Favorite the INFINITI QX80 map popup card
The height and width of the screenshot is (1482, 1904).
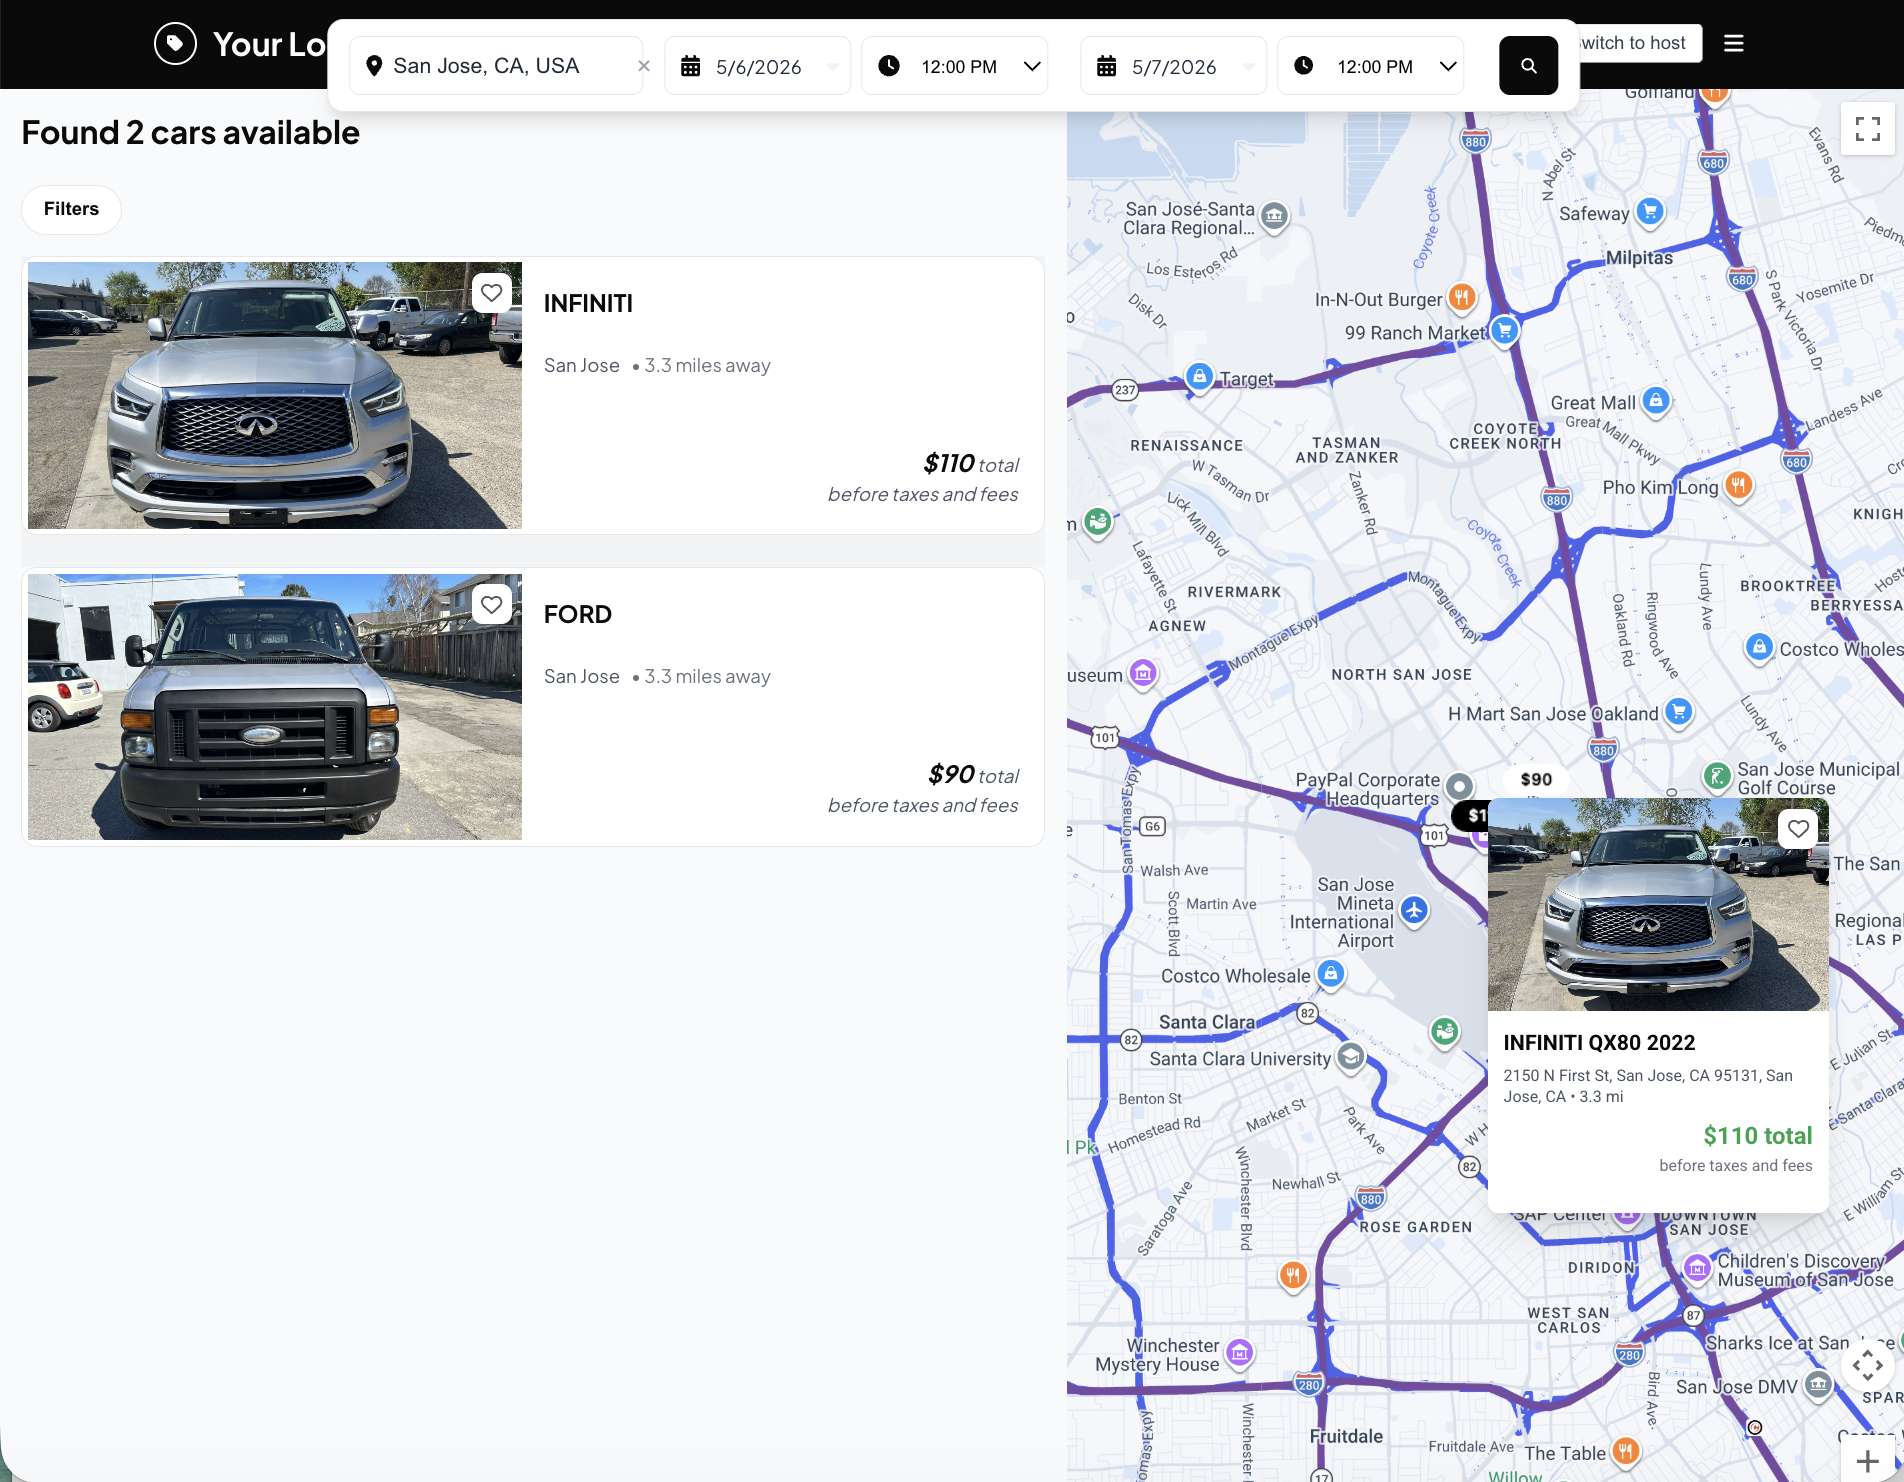click(x=1797, y=828)
